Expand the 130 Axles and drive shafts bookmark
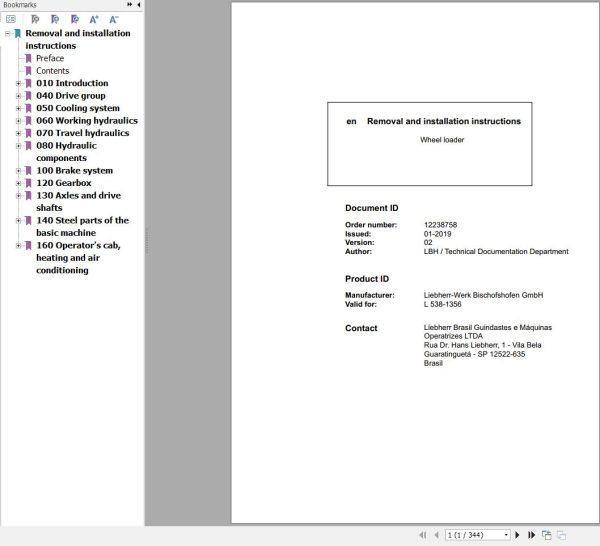 pyautogui.click(x=18, y=196)
